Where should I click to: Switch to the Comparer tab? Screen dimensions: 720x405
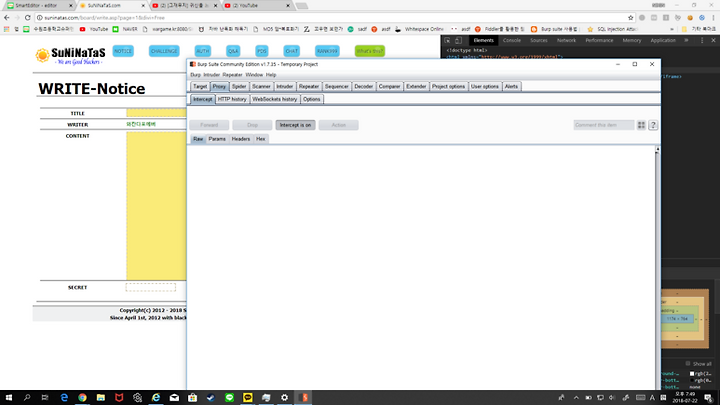pos(389,86)
